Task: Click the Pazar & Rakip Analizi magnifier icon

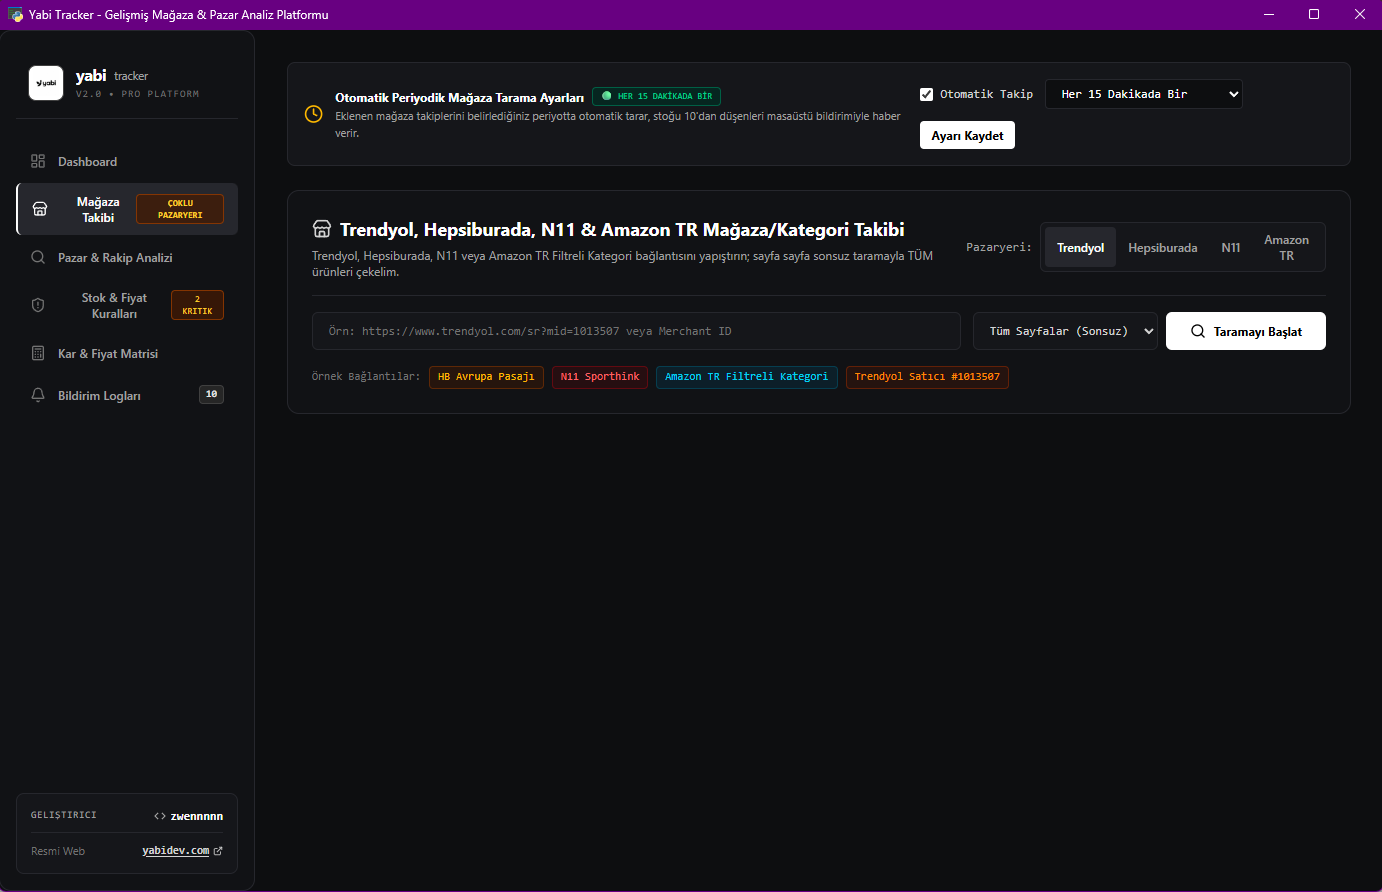Action: [38, 257]
